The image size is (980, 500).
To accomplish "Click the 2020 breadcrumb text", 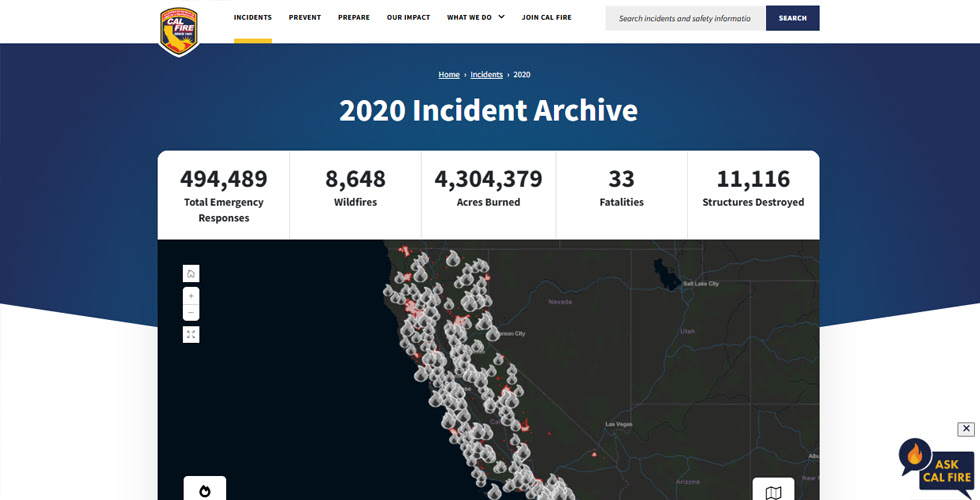I will [x=522, y=74].
